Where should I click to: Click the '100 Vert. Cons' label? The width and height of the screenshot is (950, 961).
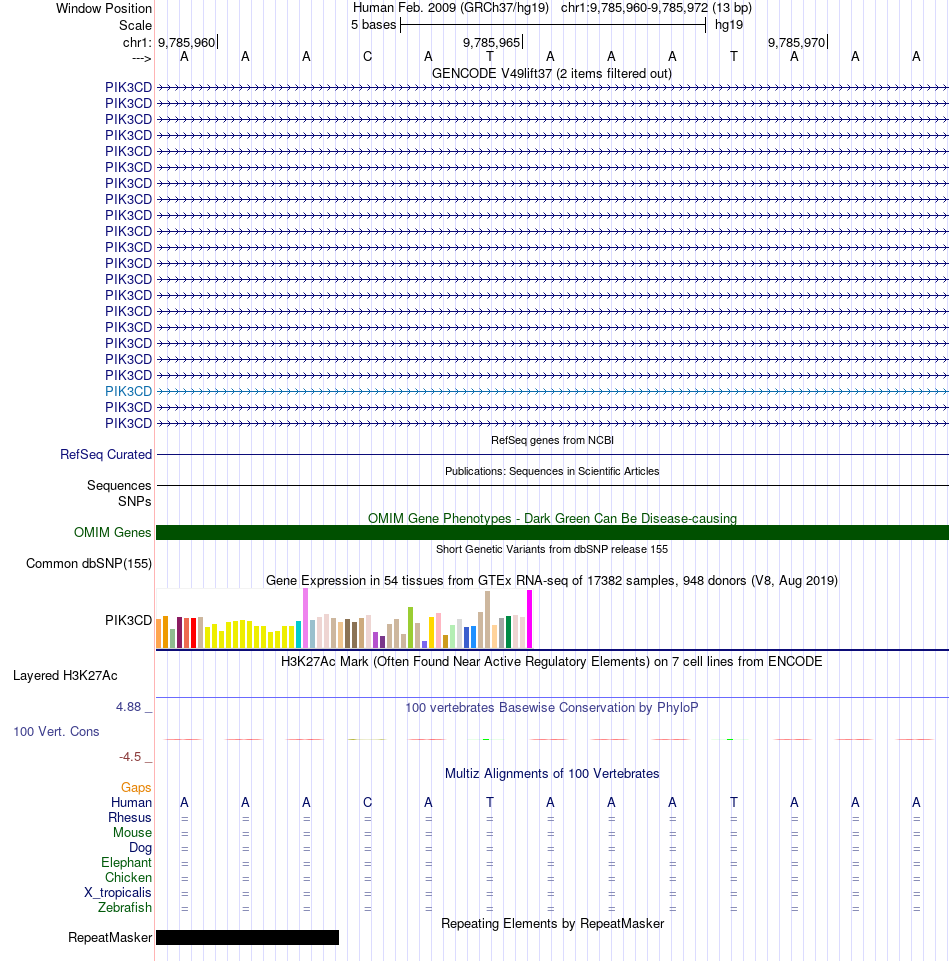(x=56, y=732)
